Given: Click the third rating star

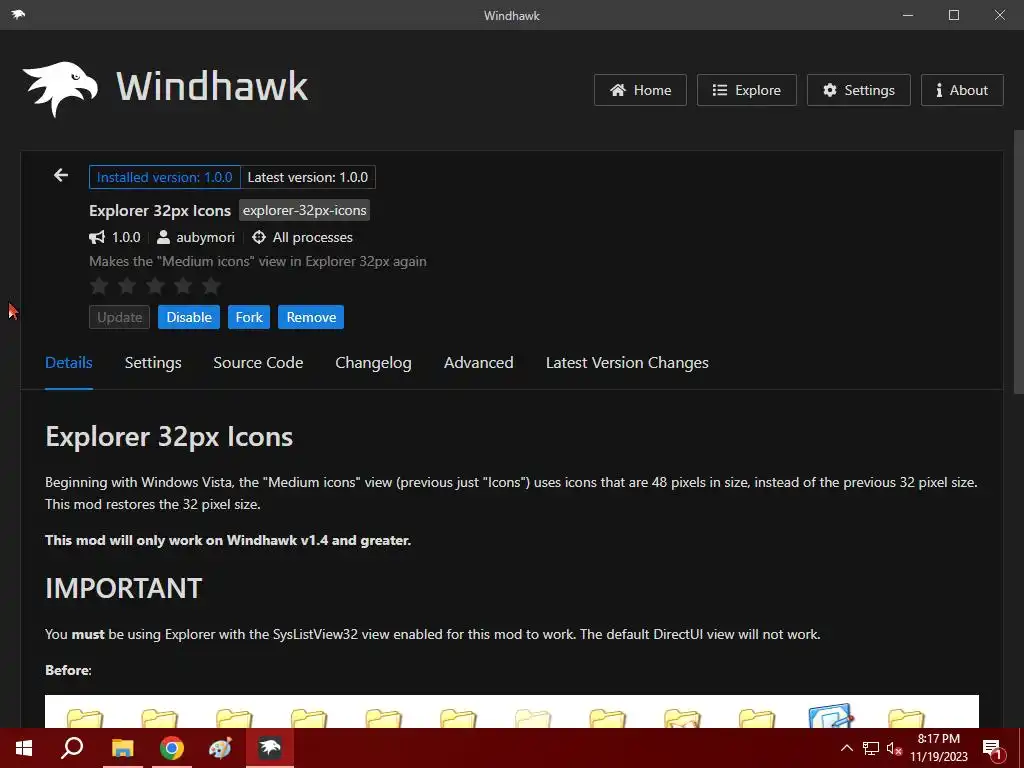Looking at the screenshot, I should pos(155,285).
